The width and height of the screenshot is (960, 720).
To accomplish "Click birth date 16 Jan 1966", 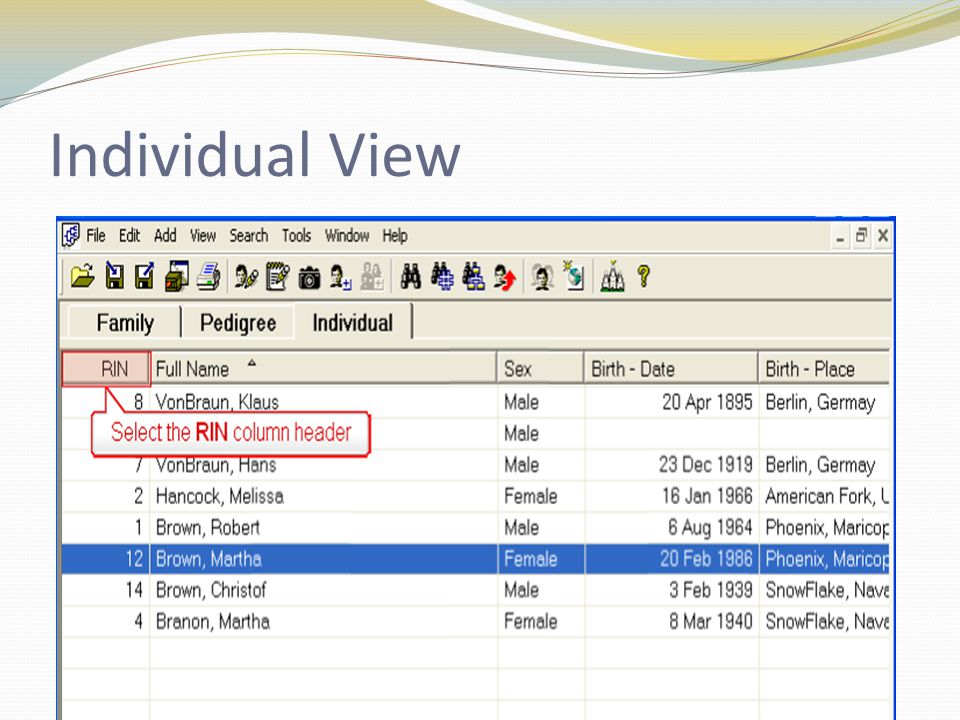I will click(707, 496).
